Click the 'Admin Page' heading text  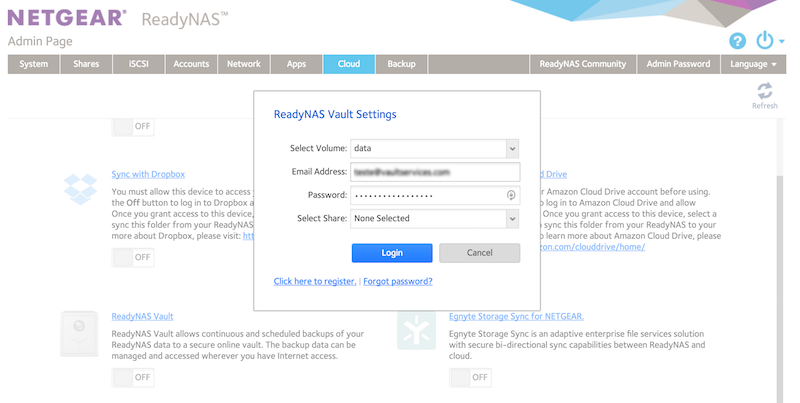click(x=40, y=42)
